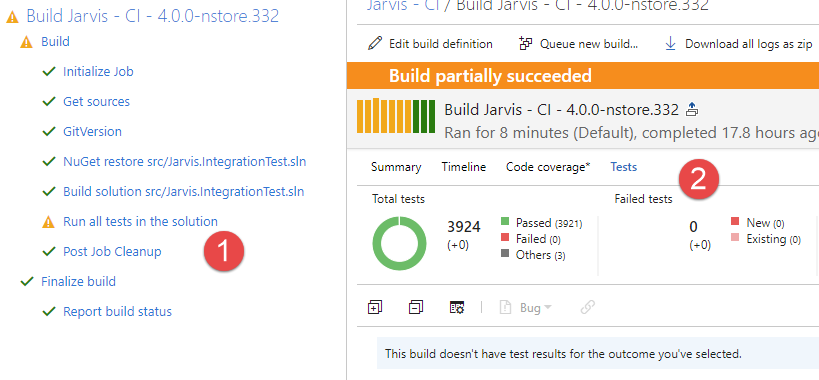Open the Timeline tab
The image size is (819, 380).
tap(463, 167)
